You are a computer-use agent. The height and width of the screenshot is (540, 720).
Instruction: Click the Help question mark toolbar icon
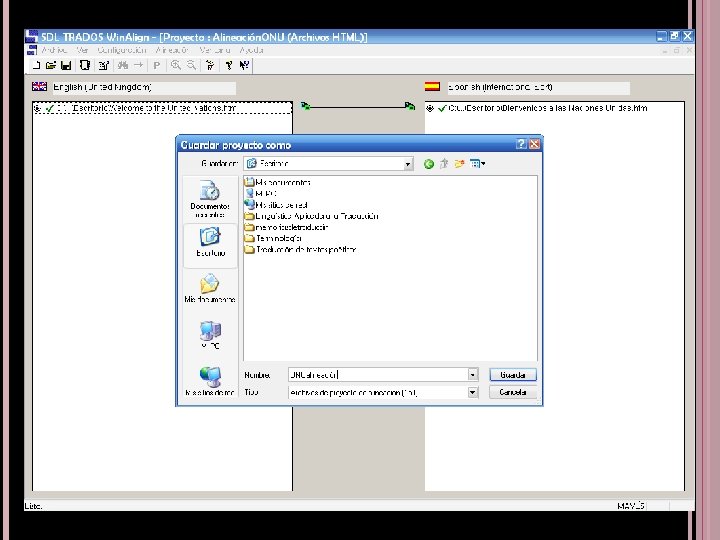pyautogui.click(x=229, y=65)
